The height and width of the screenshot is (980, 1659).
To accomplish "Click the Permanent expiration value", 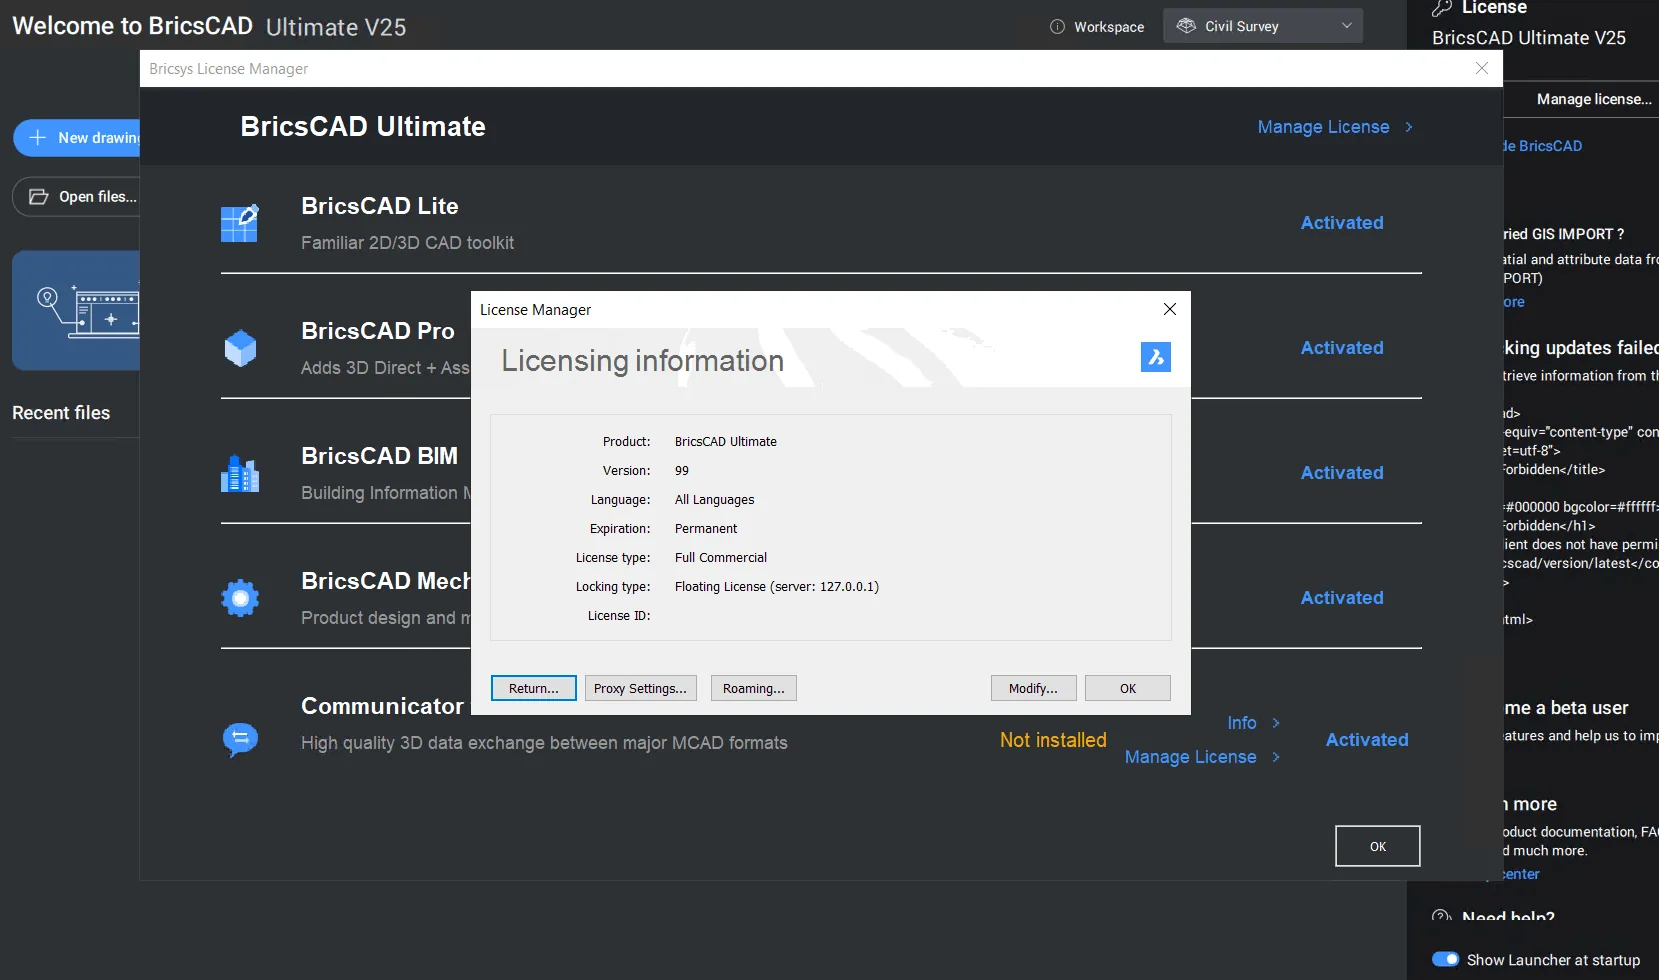I will point(706,529).
